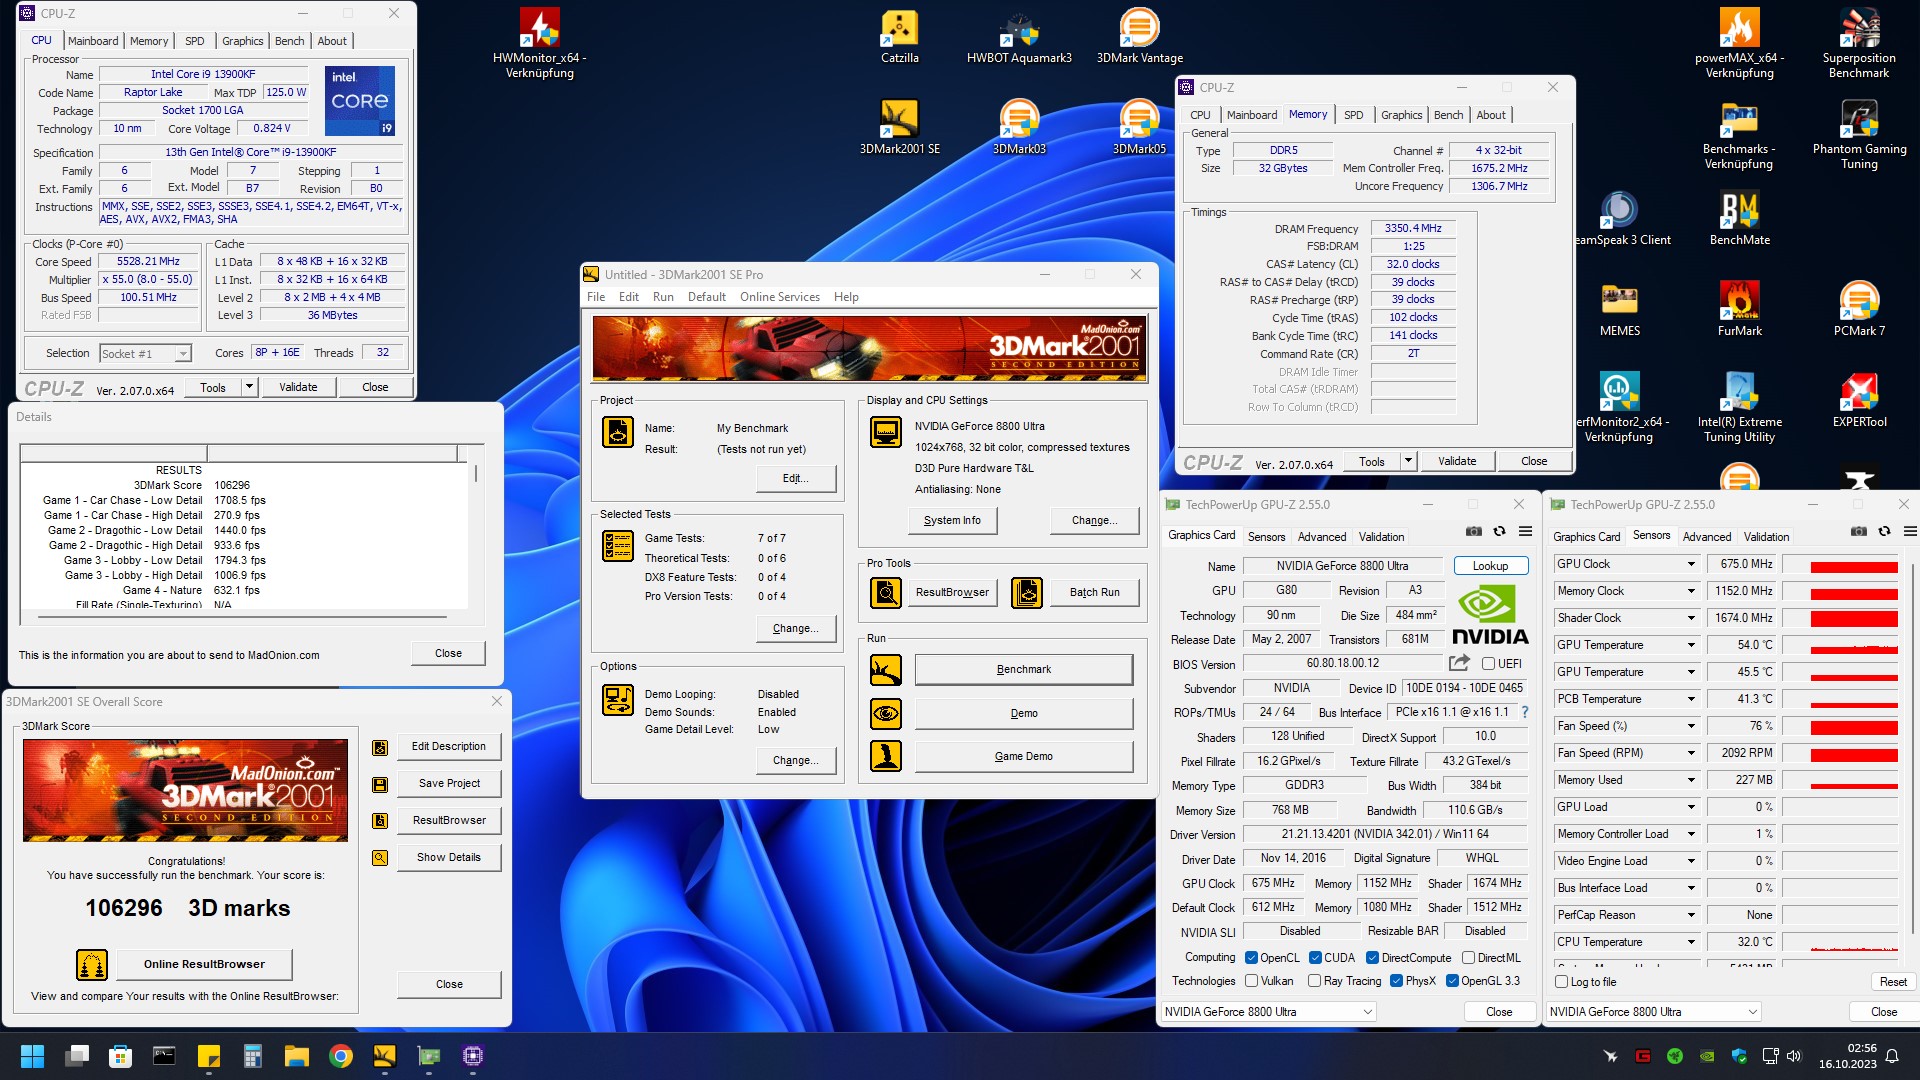Image resolution: width=1920 pixels, height=1080 pixels.
Task: Switch to the SPD tab in CPU-Z Memory window
Action: [x=1353, y=115]
